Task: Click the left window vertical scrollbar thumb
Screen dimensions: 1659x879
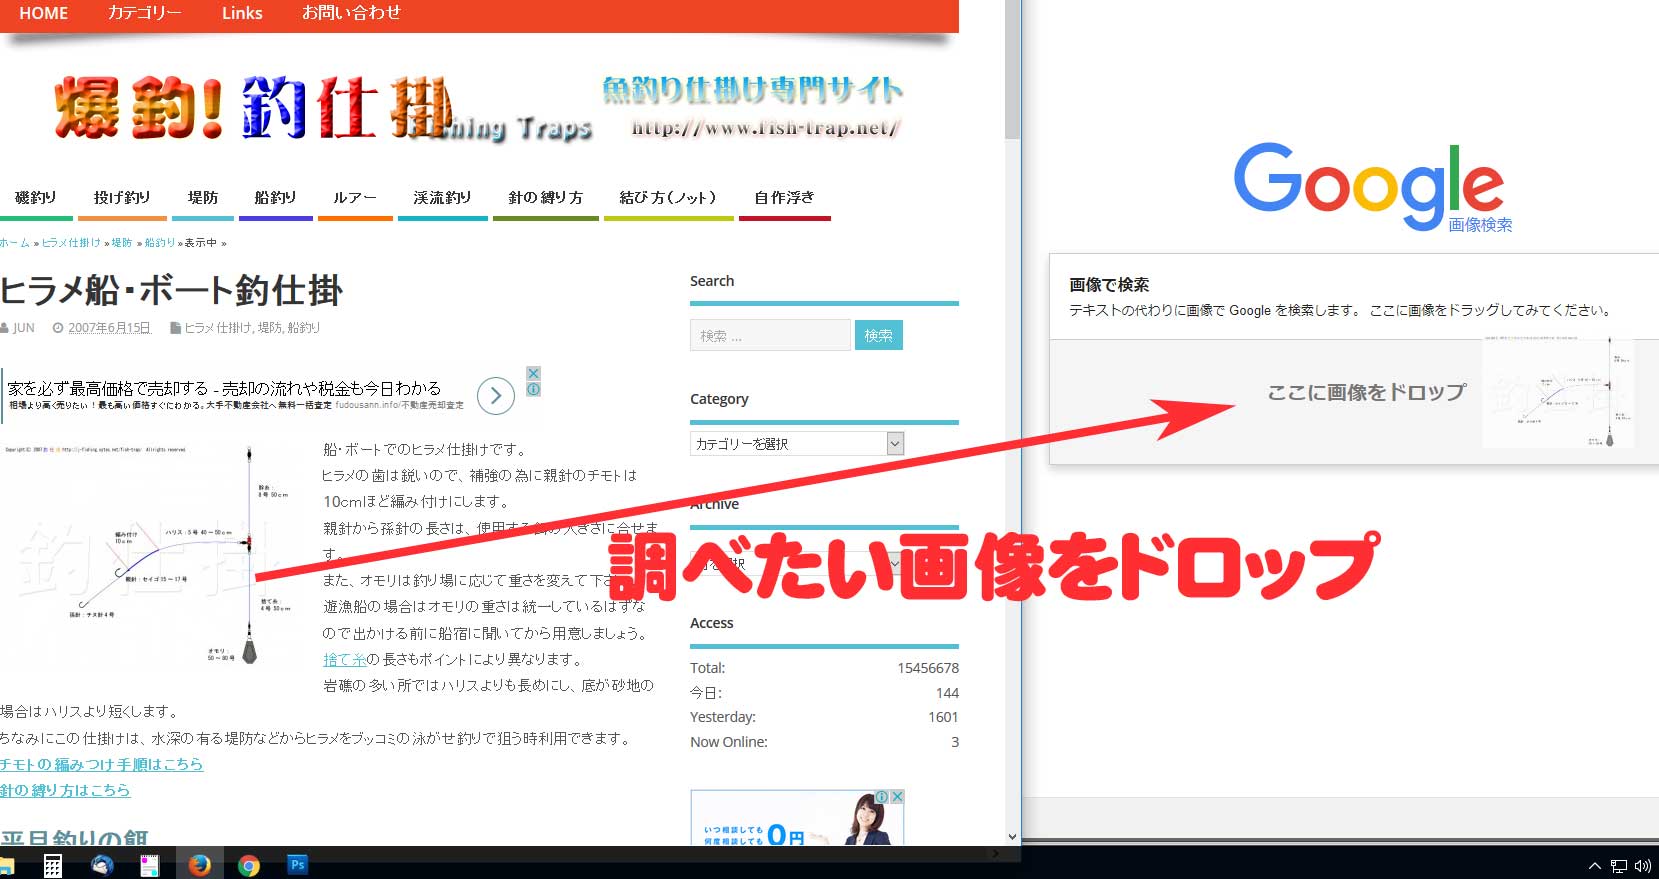Action: pyautogui.click(x=1012, y=70)
